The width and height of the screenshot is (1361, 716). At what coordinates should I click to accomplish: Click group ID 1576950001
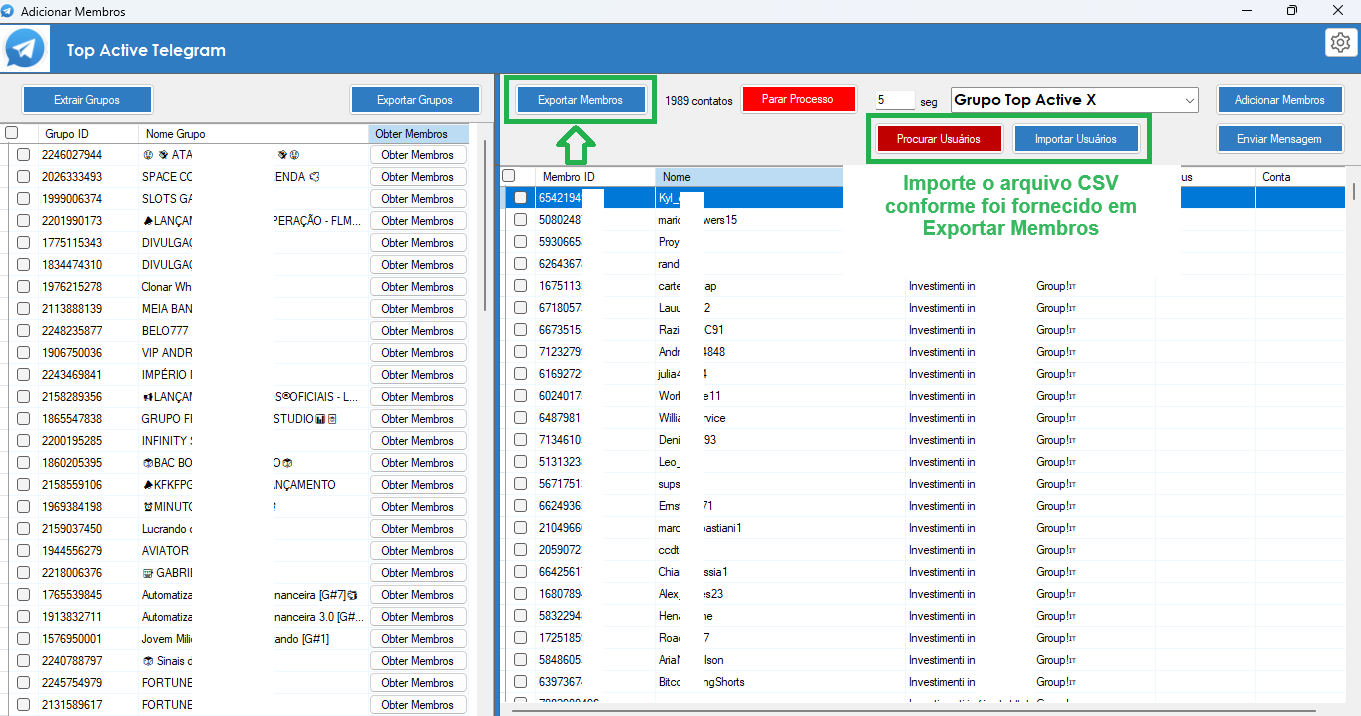tap(72, 639)
